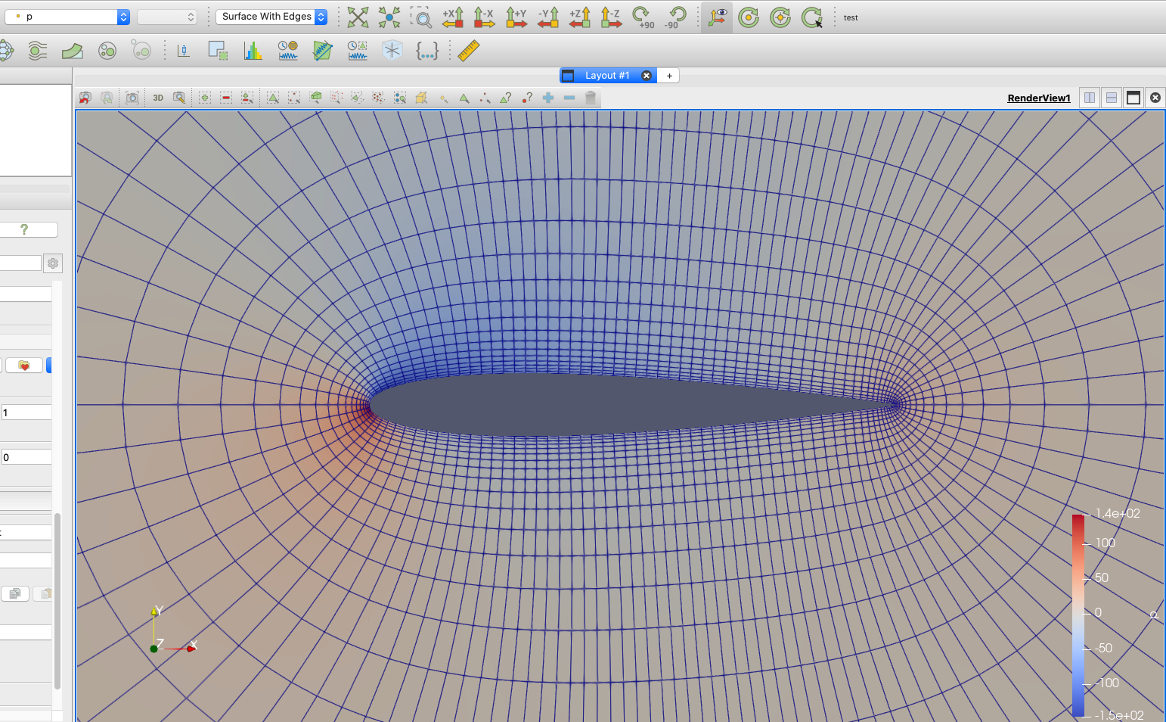1166x722 pixels.
Task: Click the Pick Center of rotation icon
Action: pos(812,16)
